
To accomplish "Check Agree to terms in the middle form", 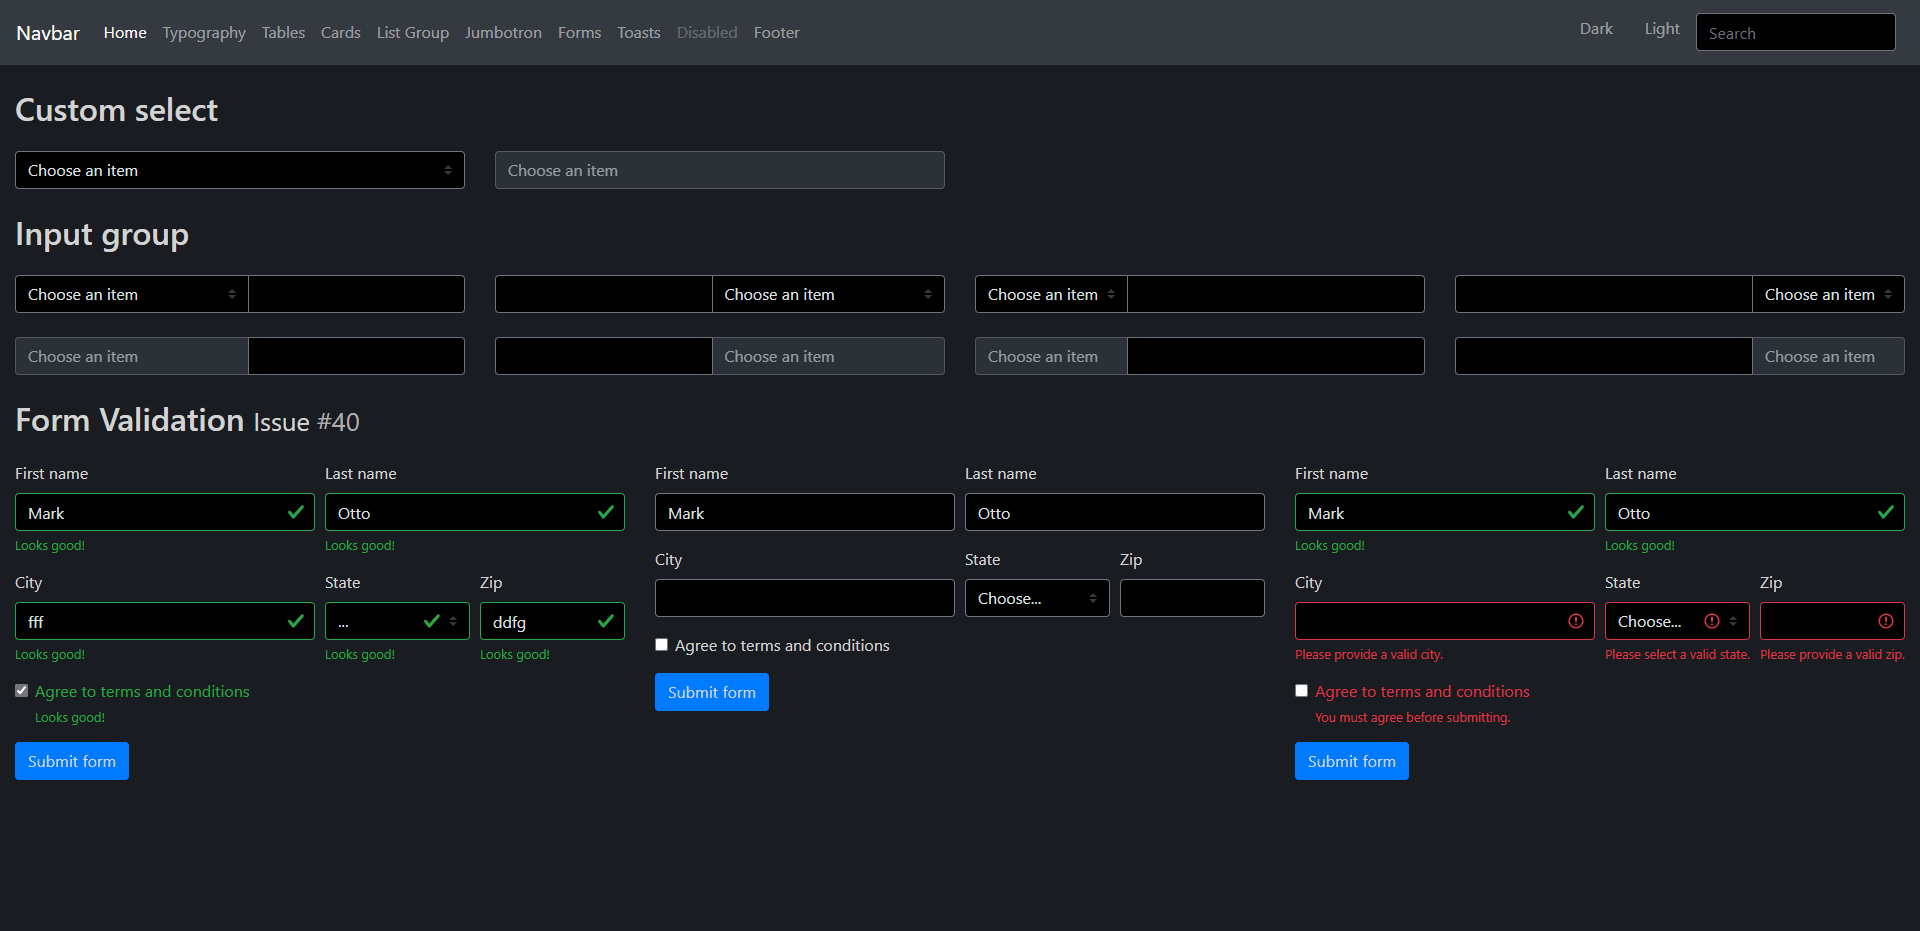I will 661,644.
